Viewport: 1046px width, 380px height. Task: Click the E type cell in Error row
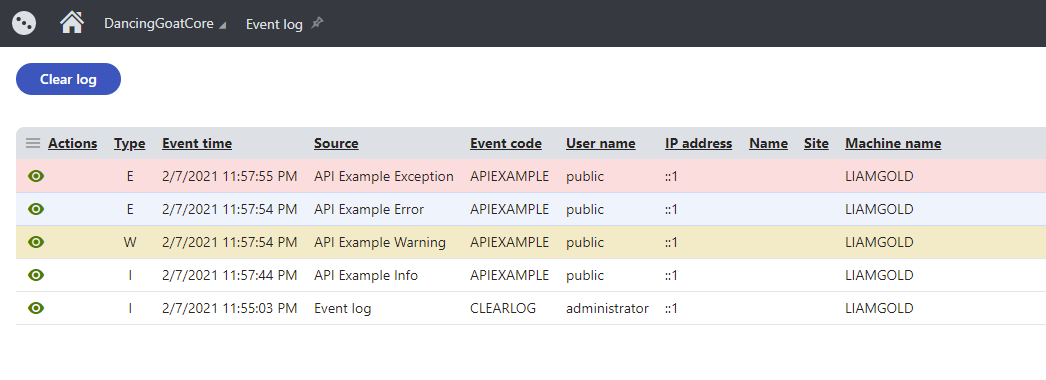click(x=129, y=209)
